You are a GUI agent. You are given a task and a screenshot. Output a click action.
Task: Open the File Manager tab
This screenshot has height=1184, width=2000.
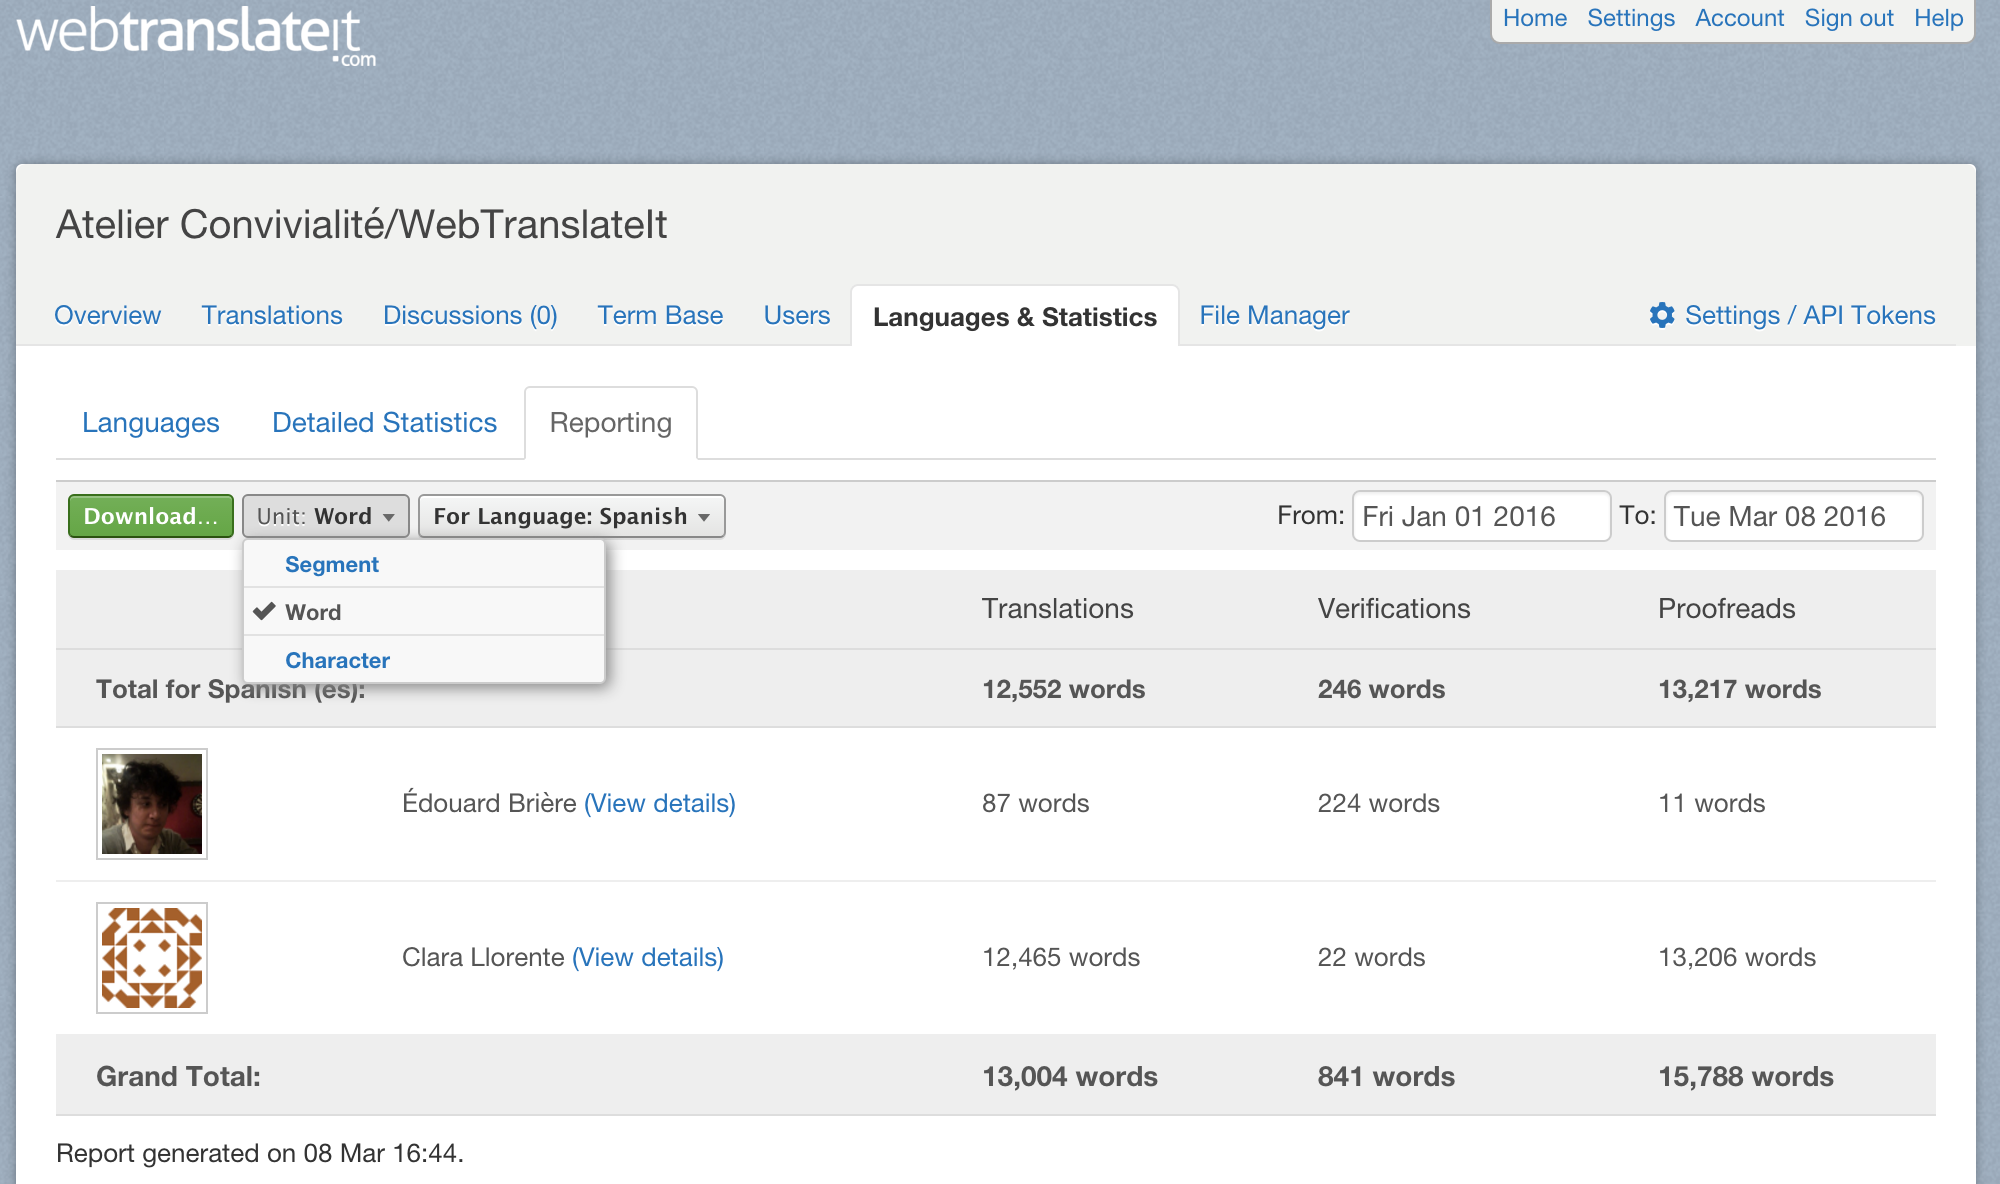click(1274, 316)
